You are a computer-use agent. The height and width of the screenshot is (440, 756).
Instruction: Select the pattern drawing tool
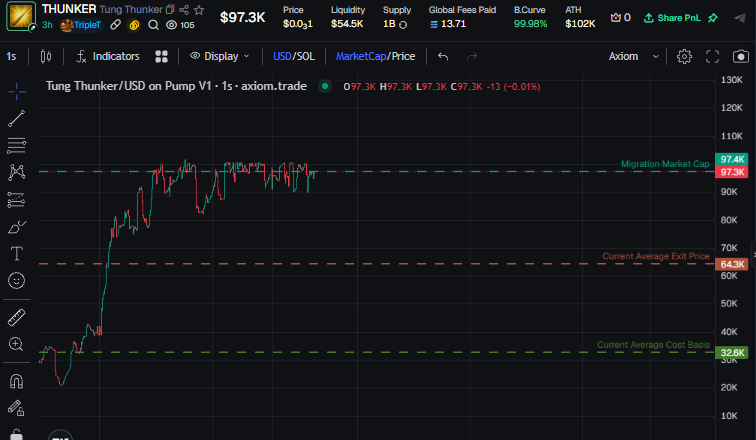(16, 173)
